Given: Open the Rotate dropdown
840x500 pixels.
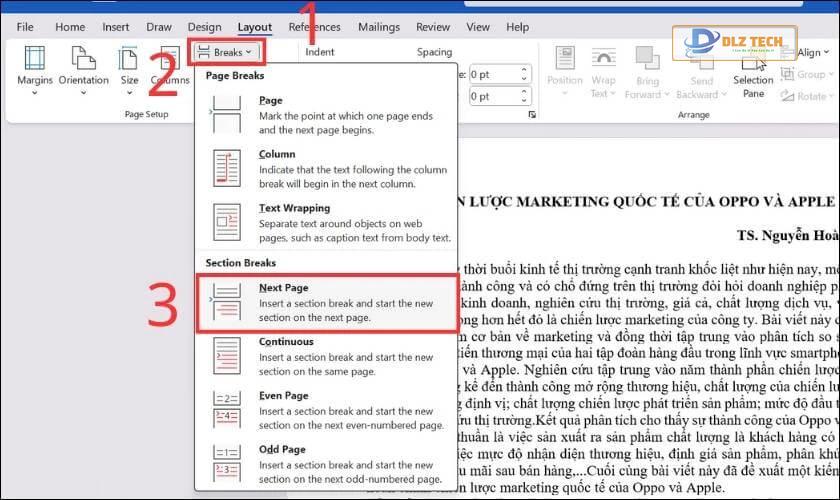Looking at the screenshot, I should click(807, 96).
